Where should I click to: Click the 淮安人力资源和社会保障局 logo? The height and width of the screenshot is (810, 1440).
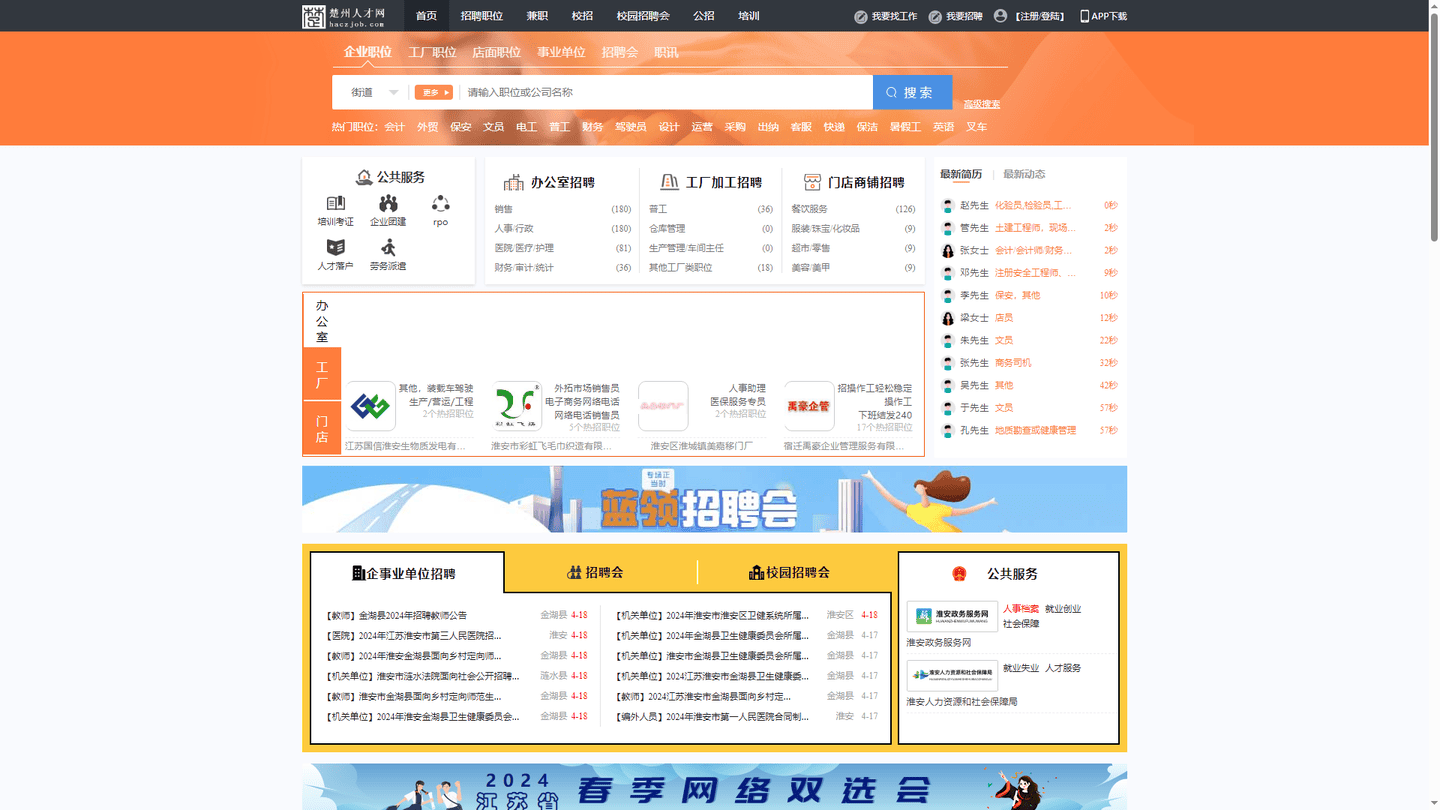[952, 675]
